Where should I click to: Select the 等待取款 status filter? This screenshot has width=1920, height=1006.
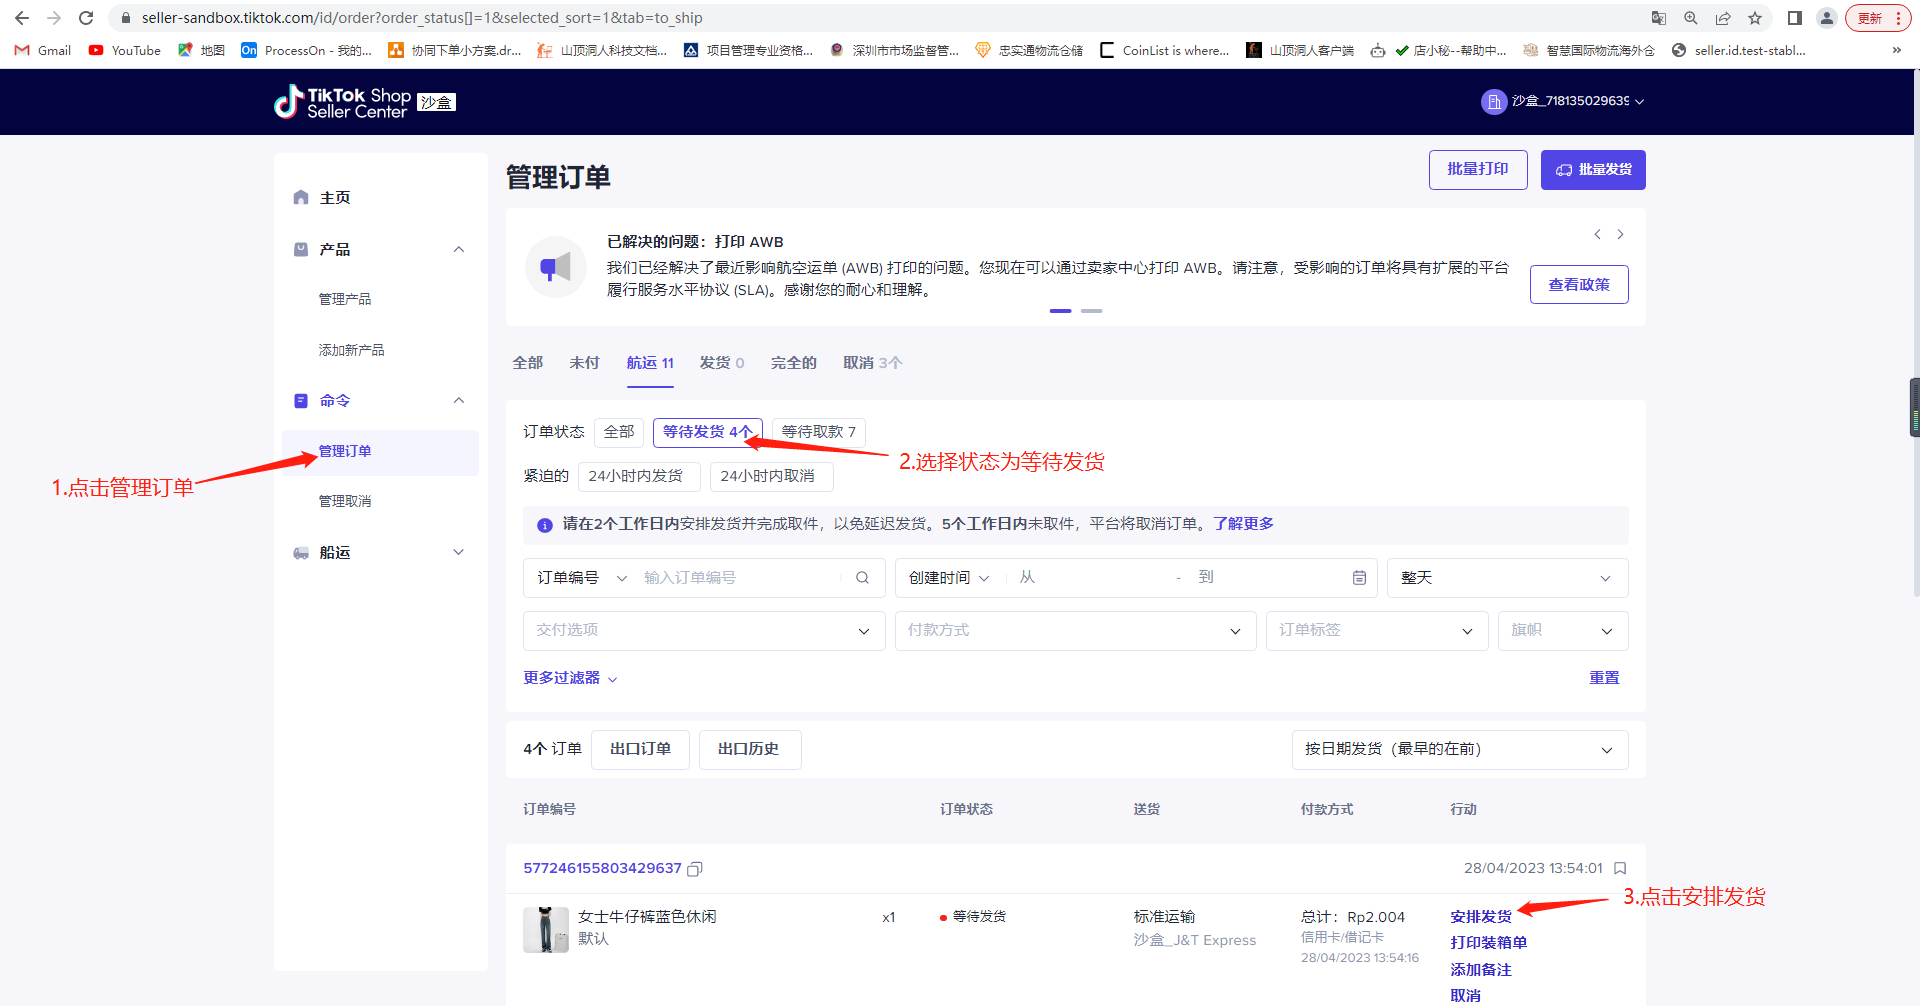click(818, 432)
